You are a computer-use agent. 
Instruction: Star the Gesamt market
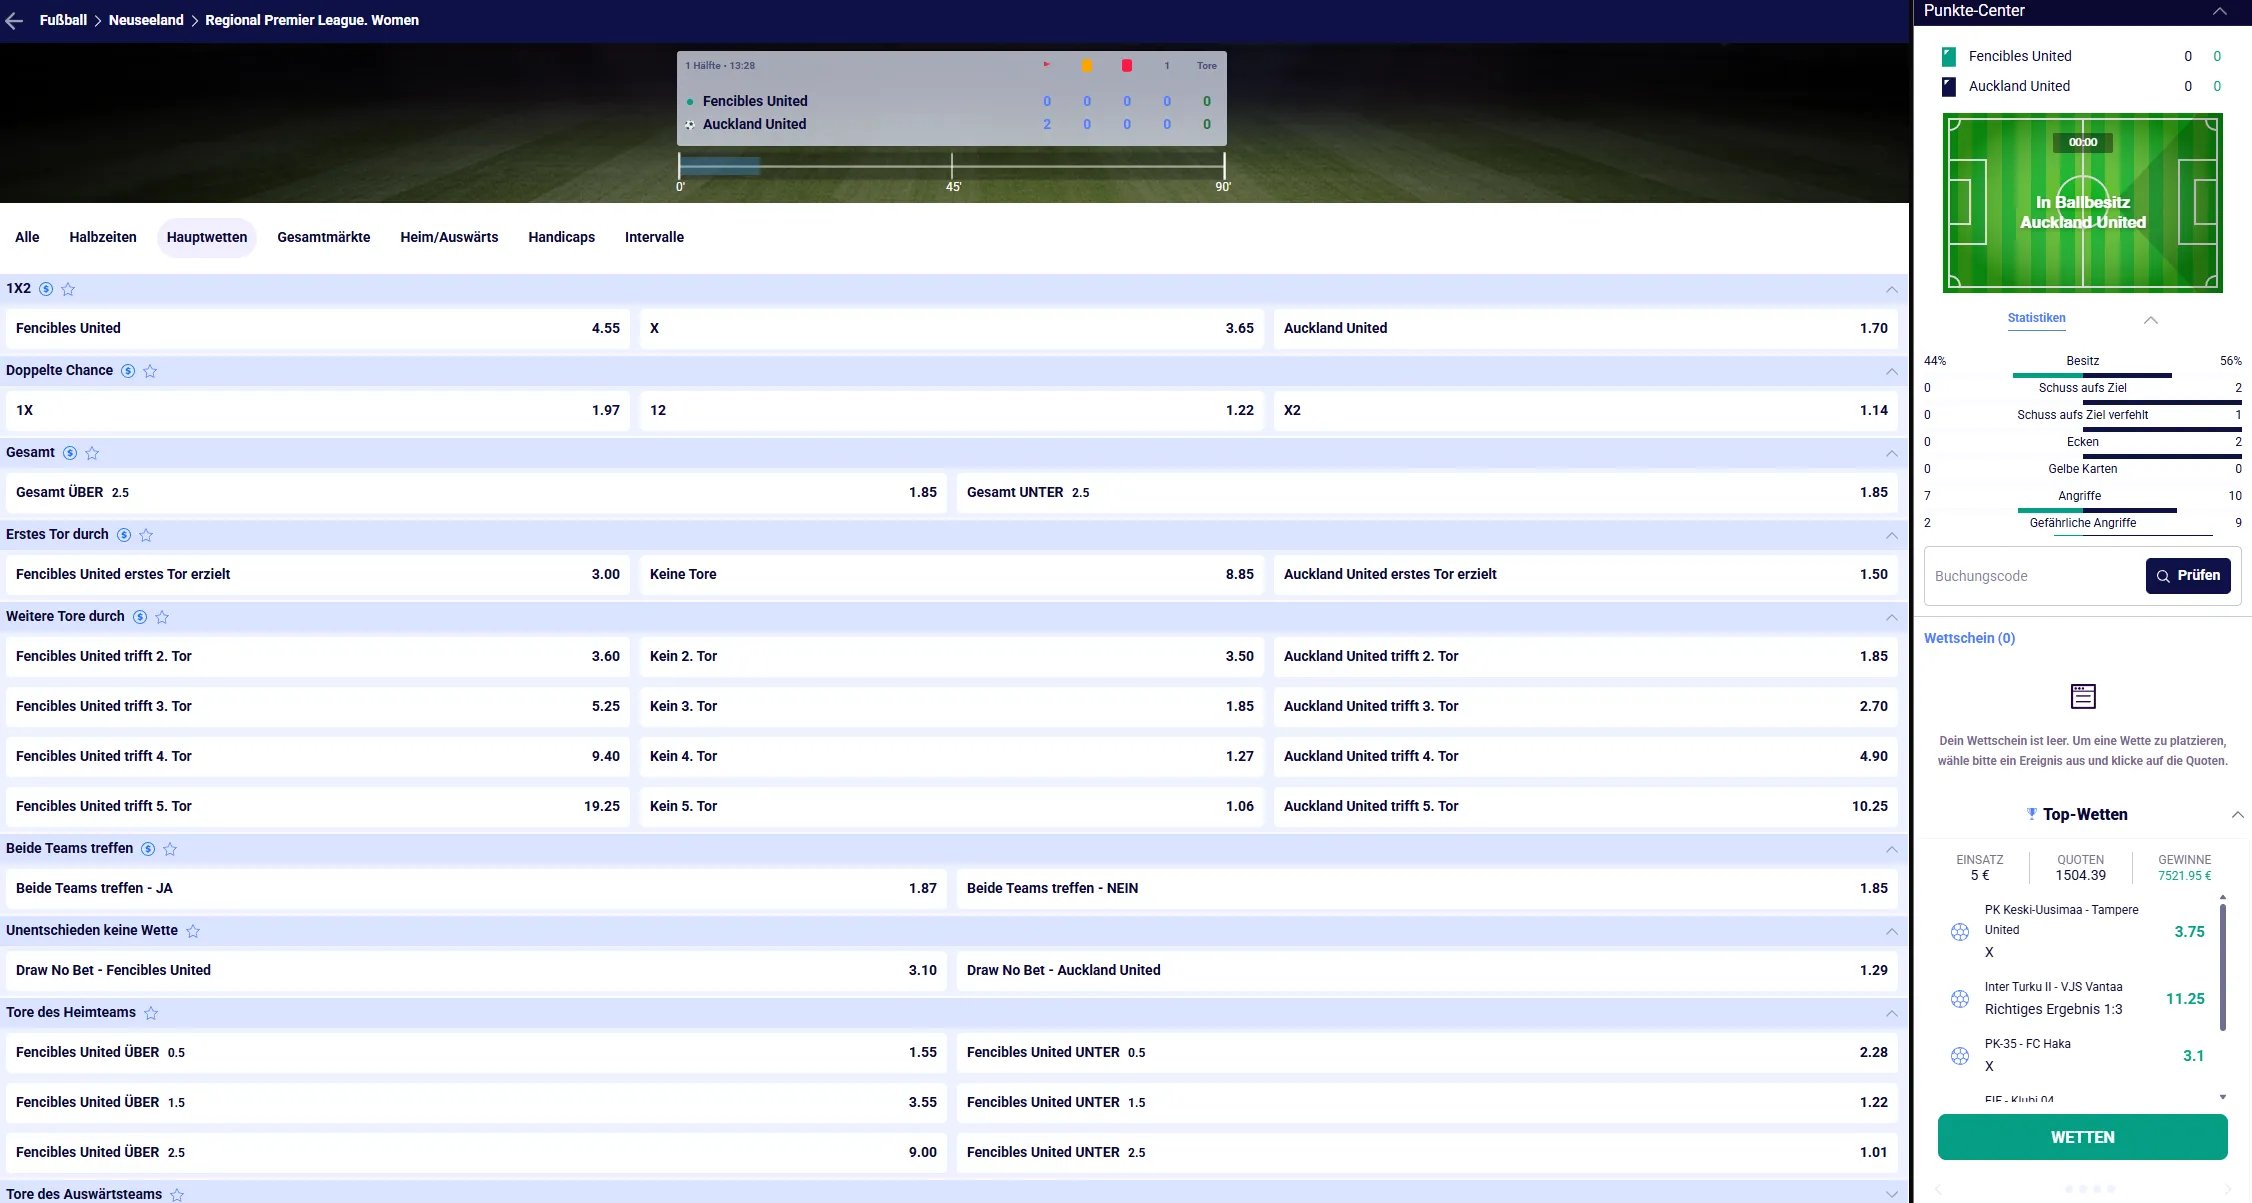click(92, 453)
